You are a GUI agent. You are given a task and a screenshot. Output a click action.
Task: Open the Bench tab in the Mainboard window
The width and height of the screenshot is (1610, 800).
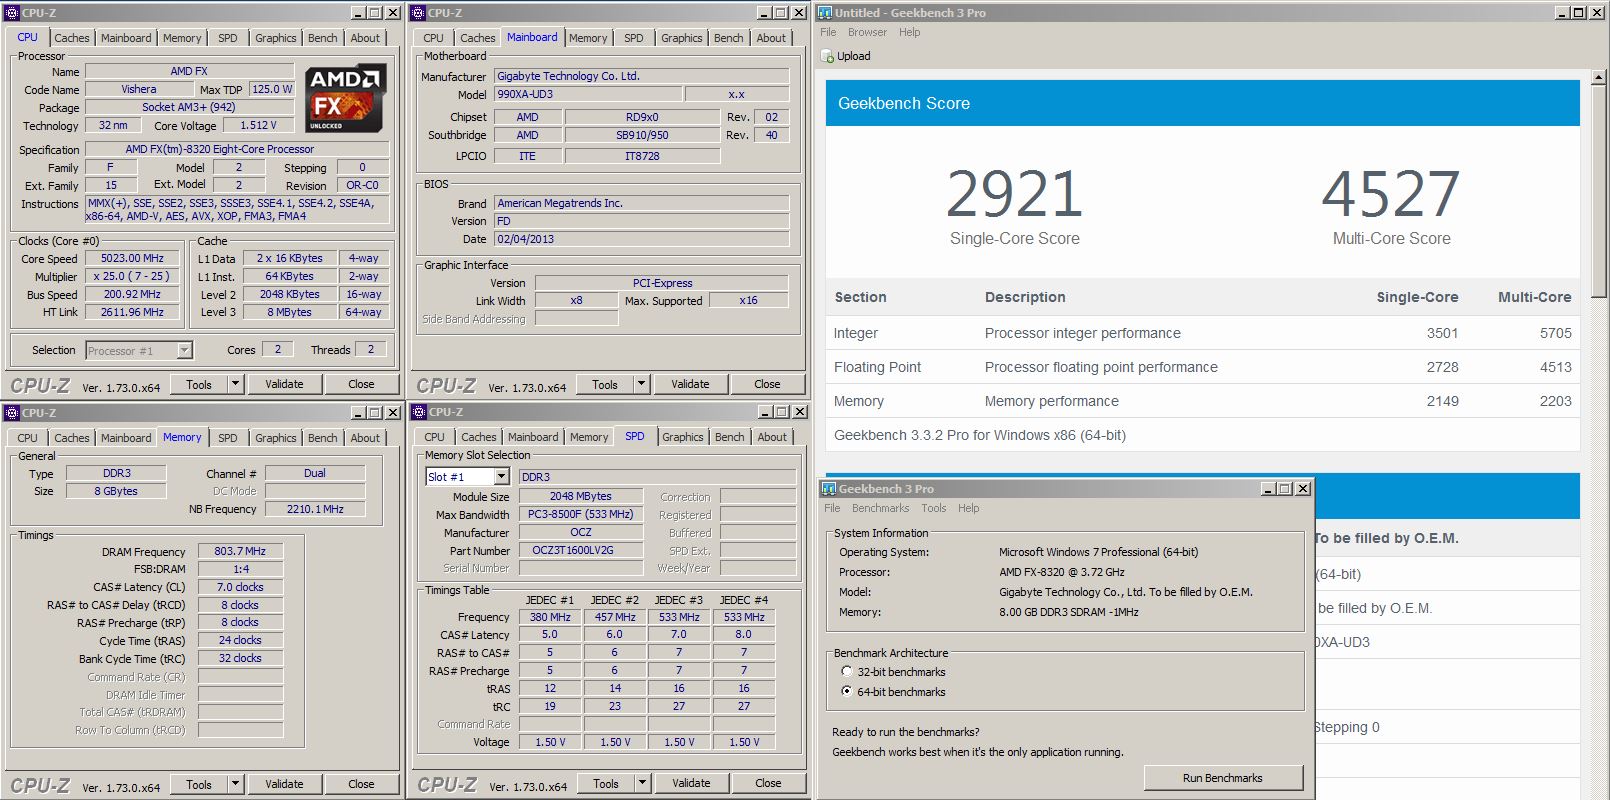[729, 38]
